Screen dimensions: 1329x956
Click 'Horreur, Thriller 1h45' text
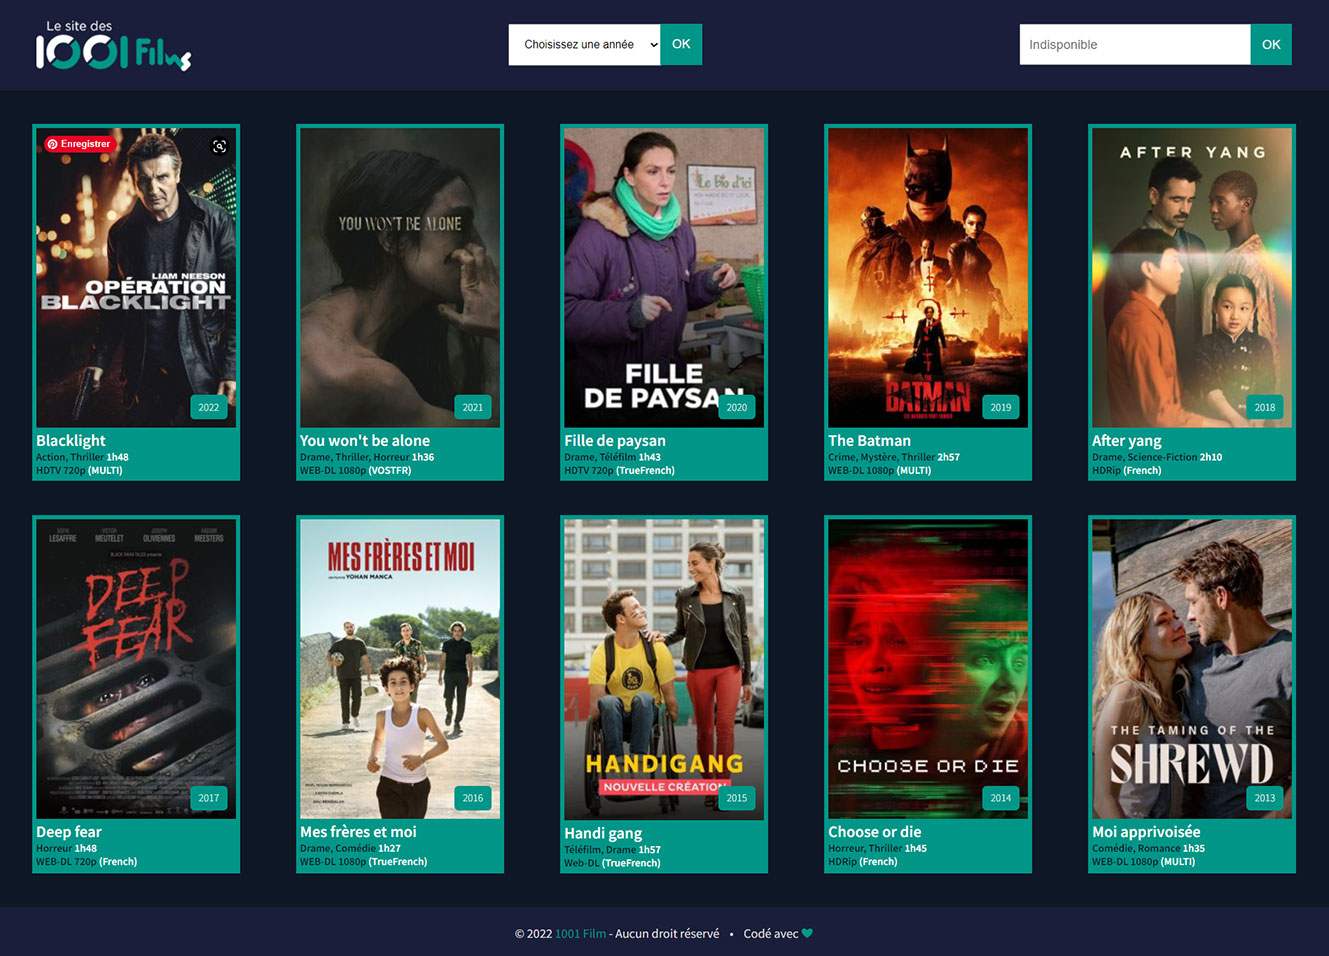[x=877, y=848]
